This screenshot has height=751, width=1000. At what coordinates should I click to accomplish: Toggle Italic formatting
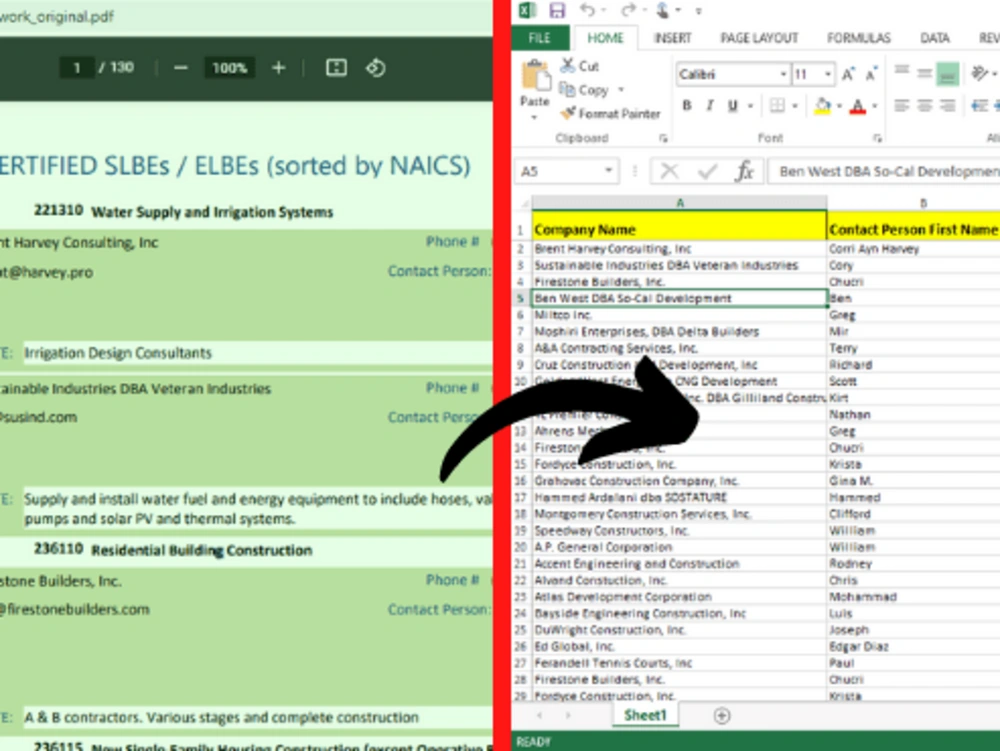tap(710, 106)
